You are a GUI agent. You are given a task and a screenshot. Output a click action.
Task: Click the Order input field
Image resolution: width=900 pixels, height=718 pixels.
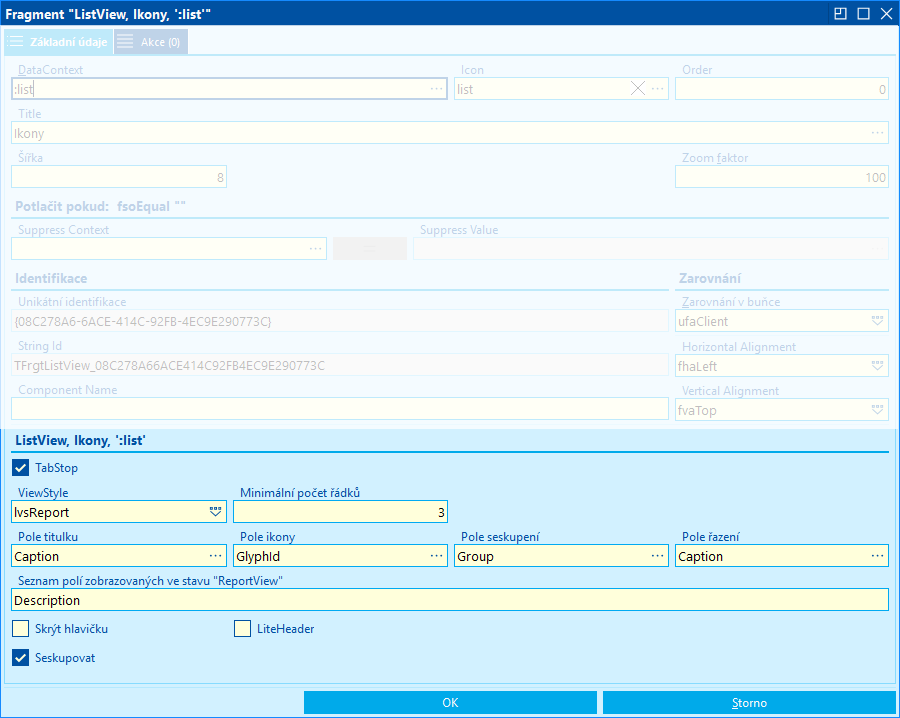coord(782,89)
